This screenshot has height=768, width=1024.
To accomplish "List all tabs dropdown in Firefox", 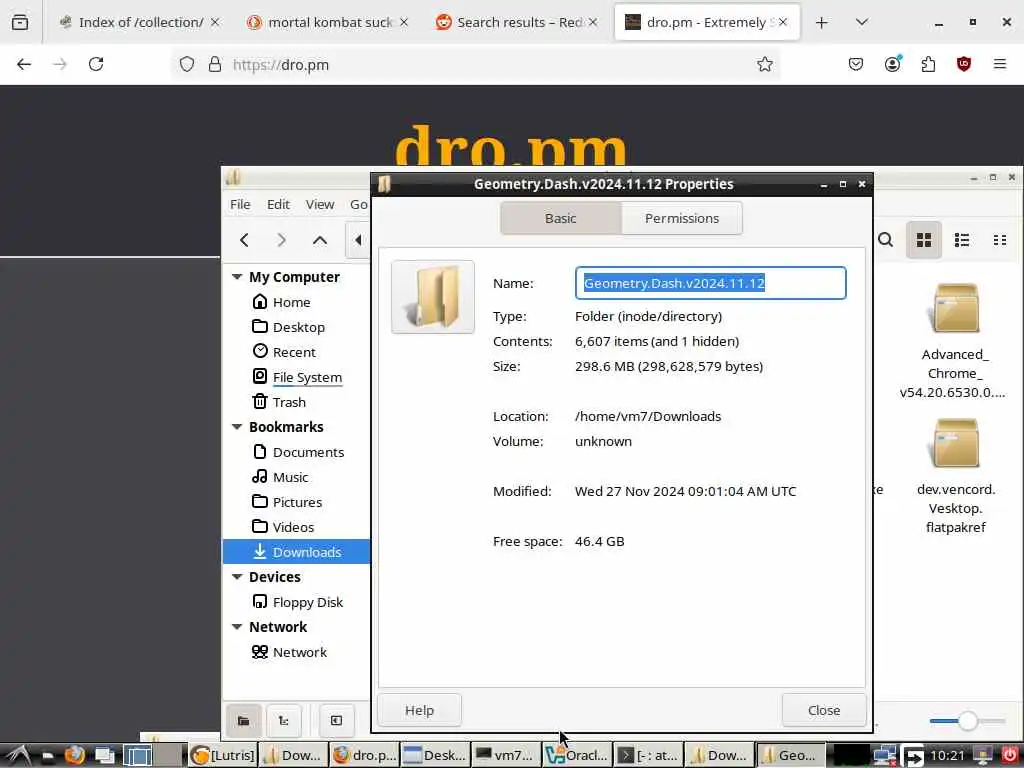I will tap(861, 22).
